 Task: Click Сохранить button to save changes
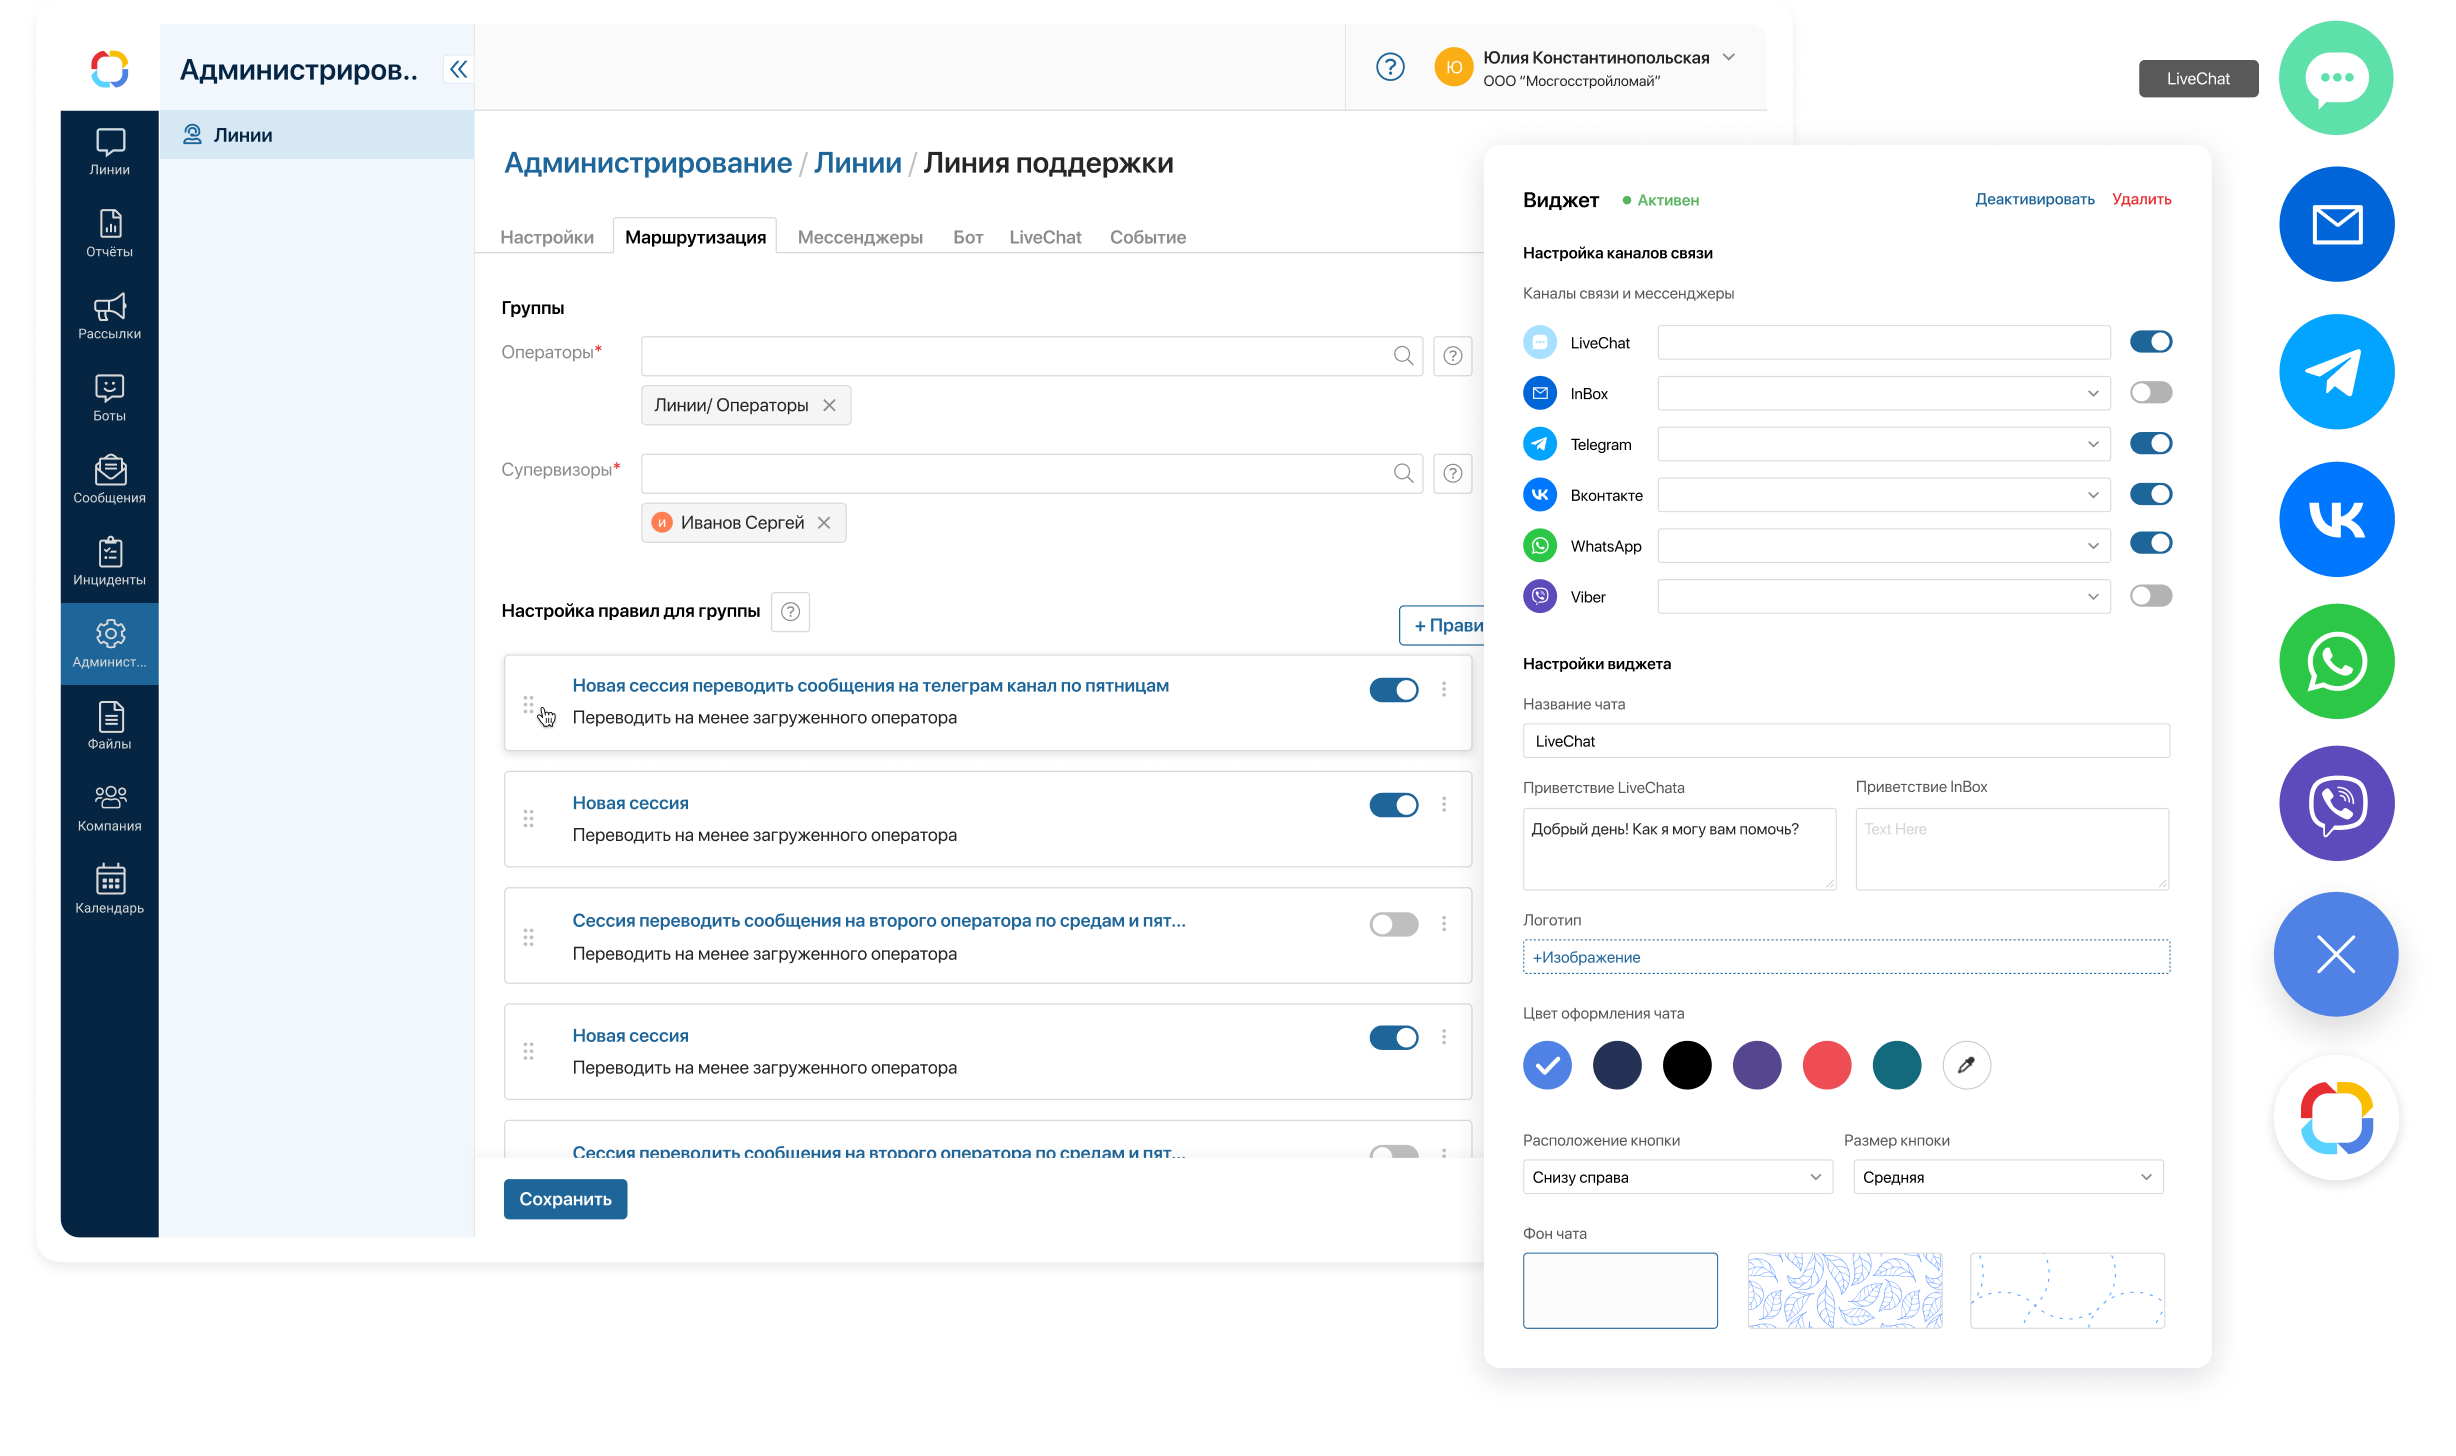[565, 1198]
